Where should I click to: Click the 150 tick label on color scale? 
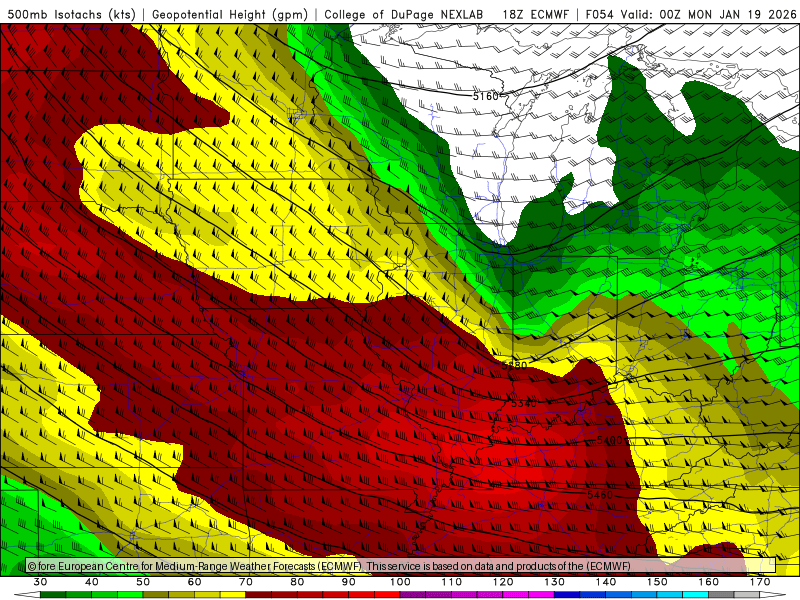(657, 582)
